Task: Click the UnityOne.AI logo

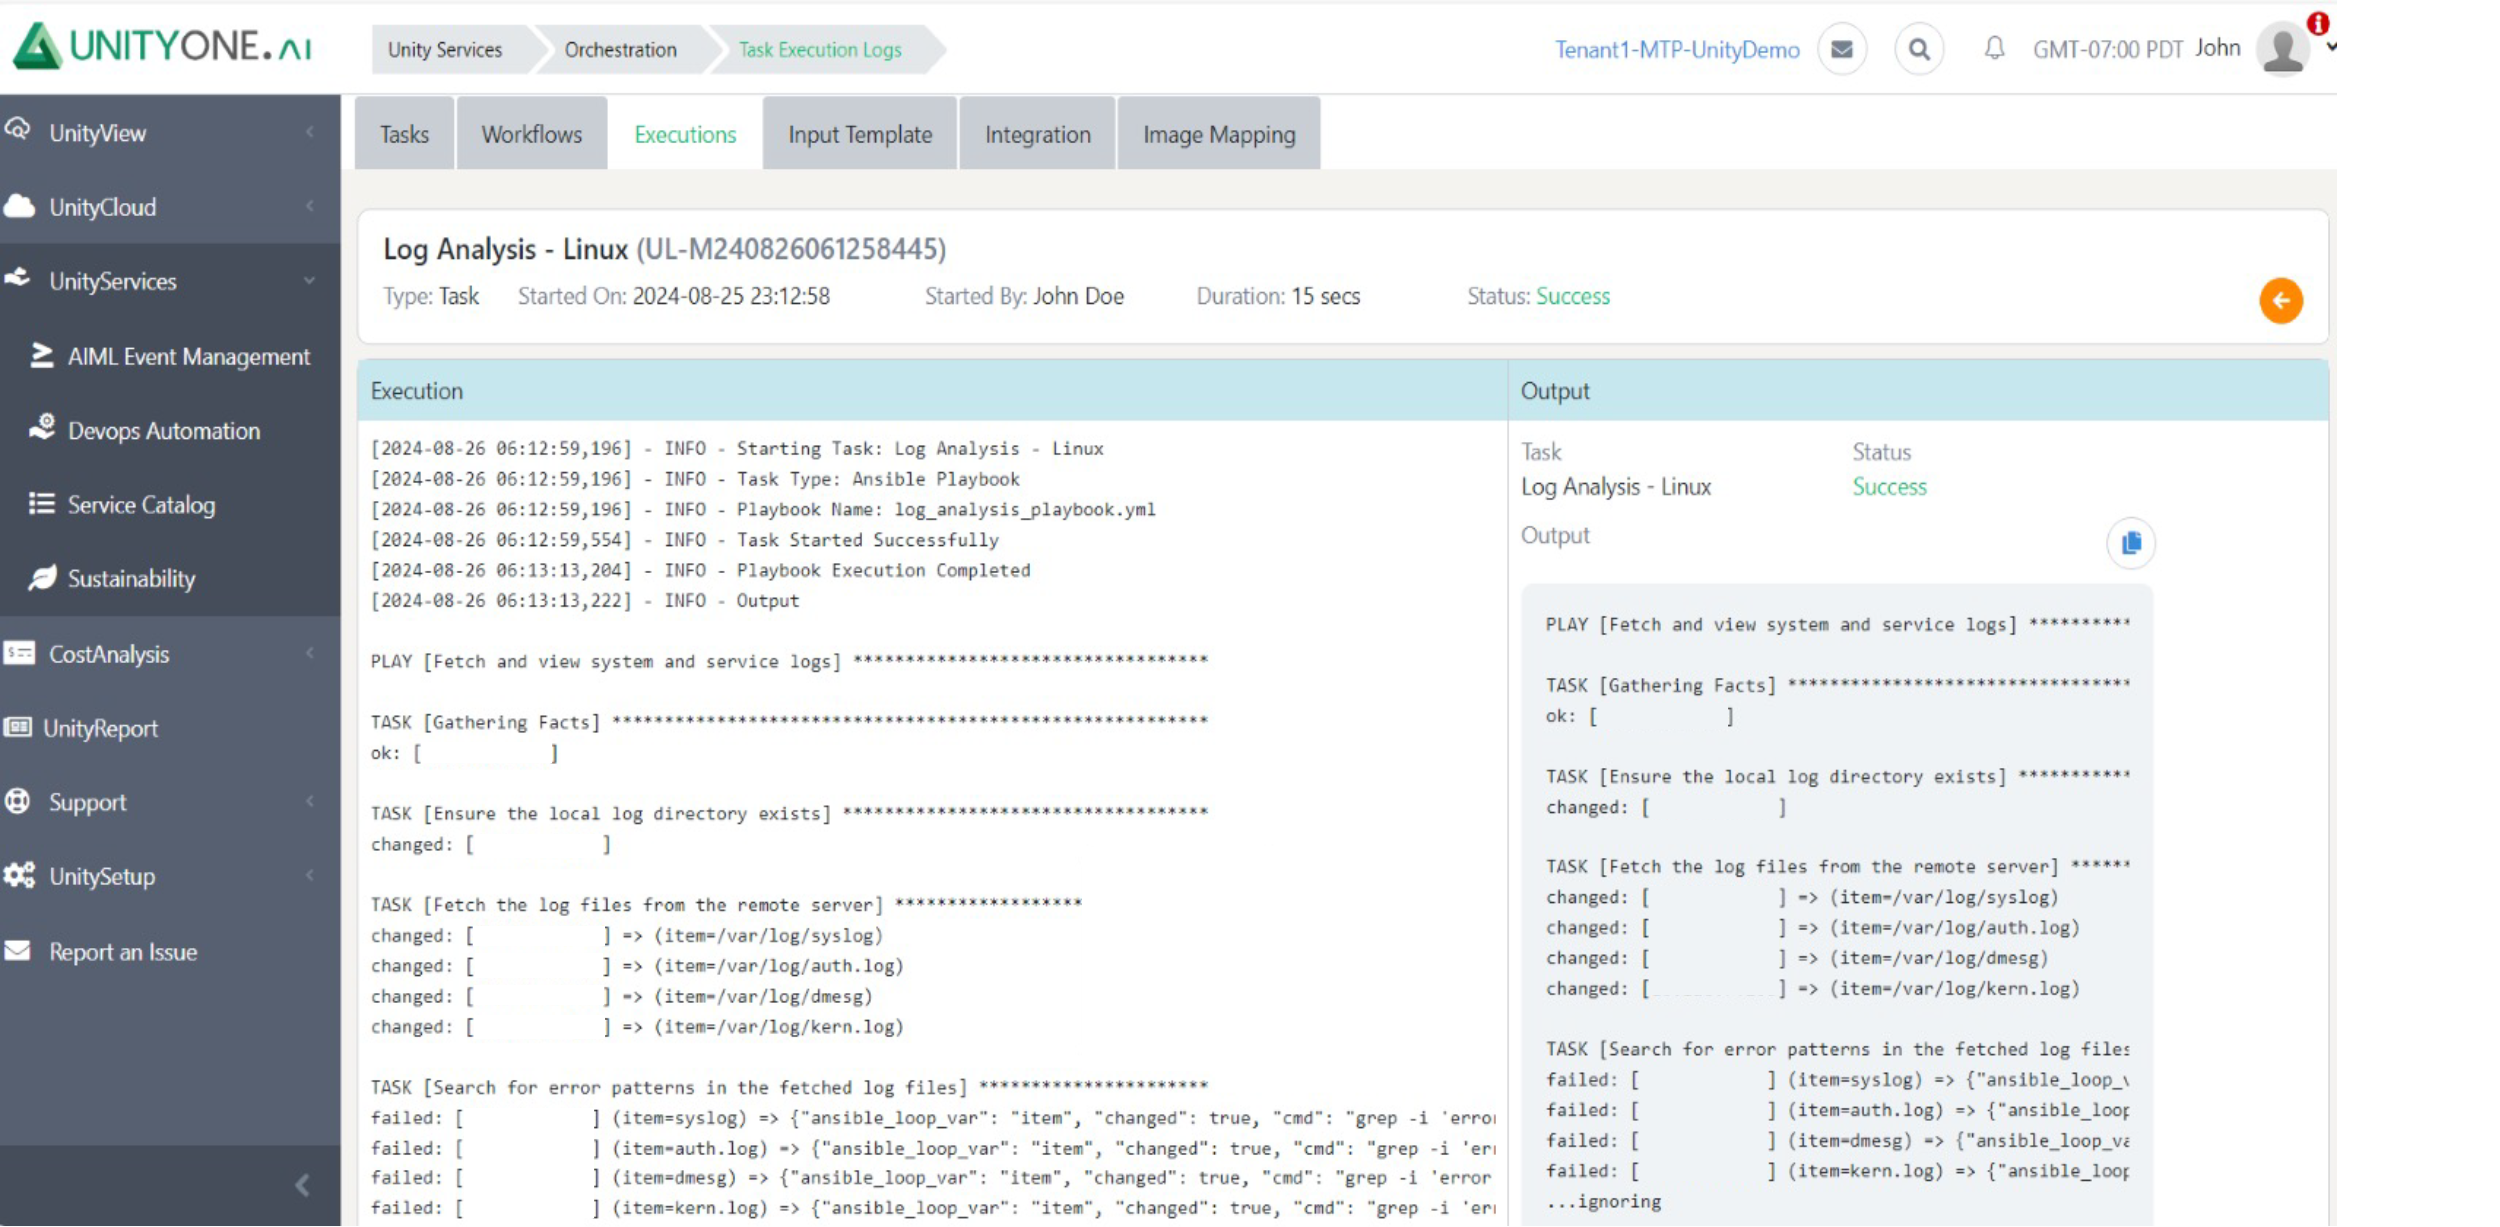Action: [163, 46]
